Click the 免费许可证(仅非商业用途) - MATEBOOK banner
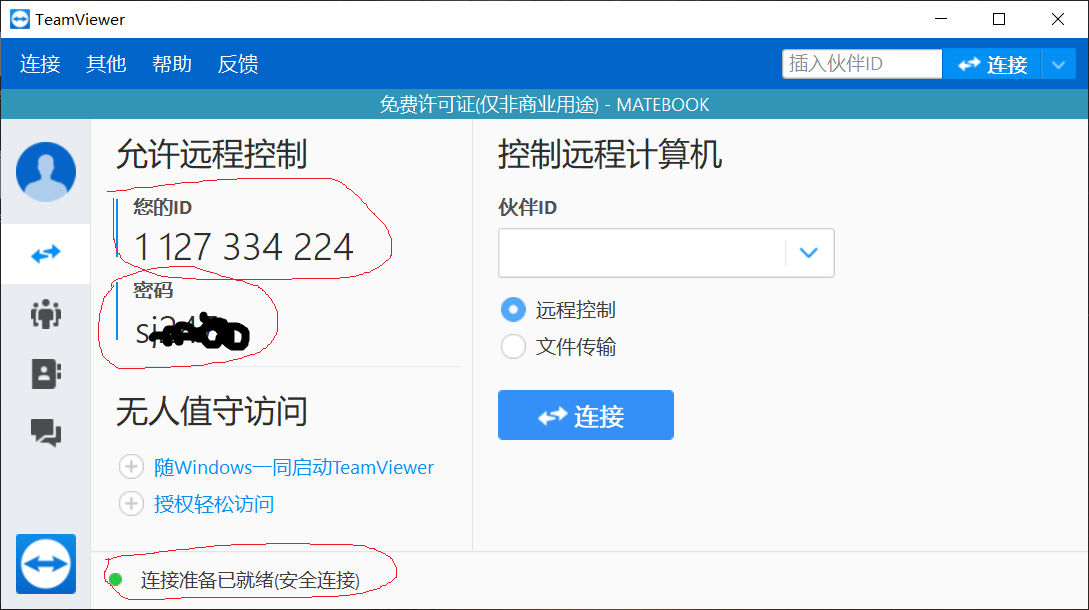Viewport: 1089px width, 610px height. 544,104
